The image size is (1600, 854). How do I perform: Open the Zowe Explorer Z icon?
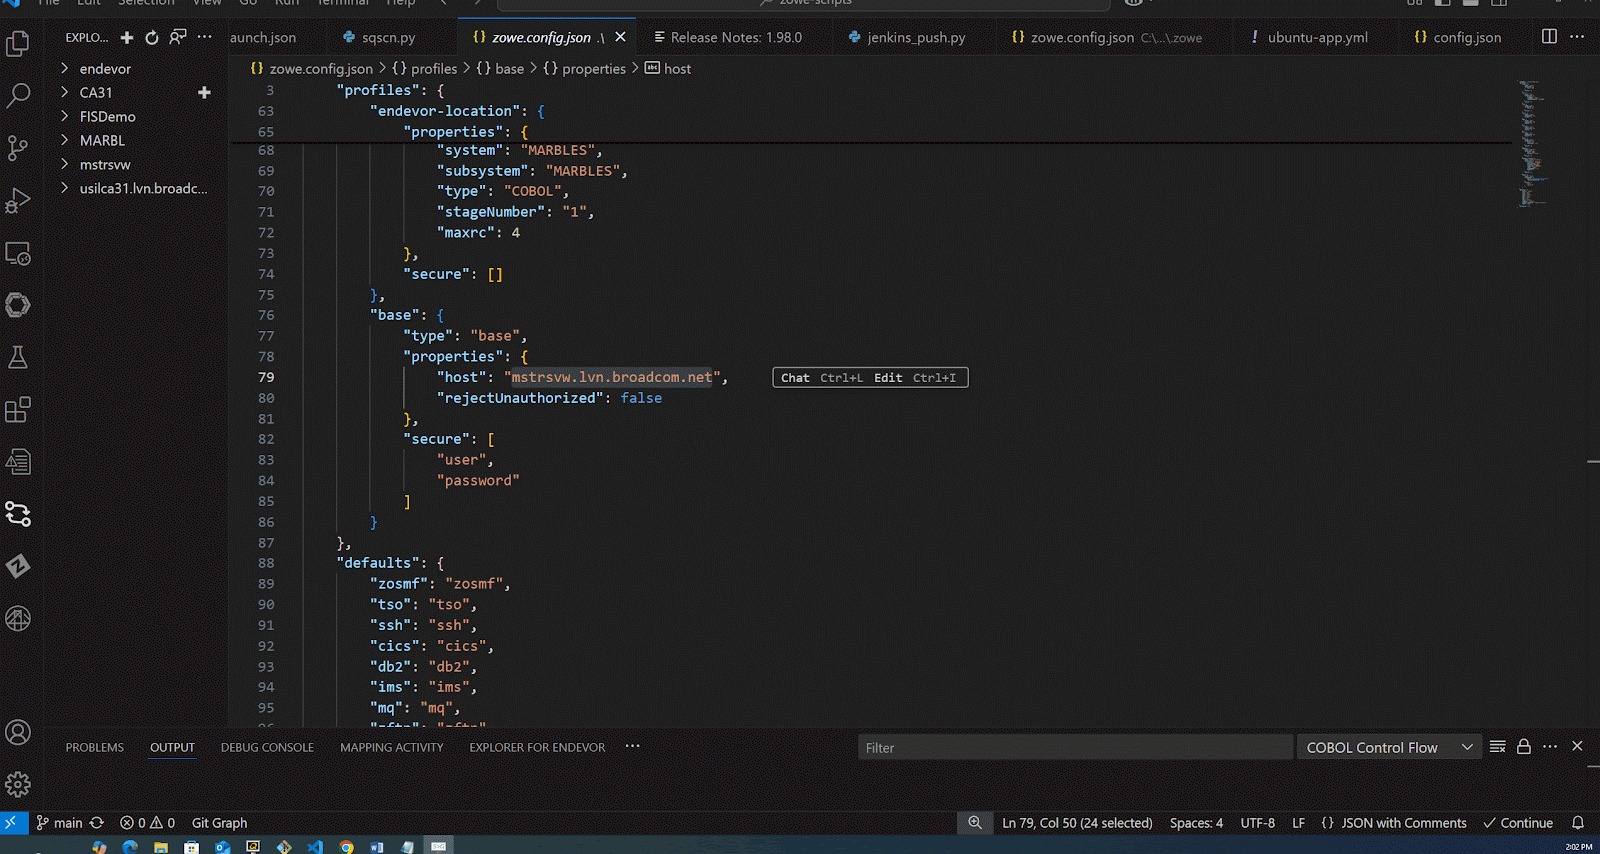tap(18, 566)
